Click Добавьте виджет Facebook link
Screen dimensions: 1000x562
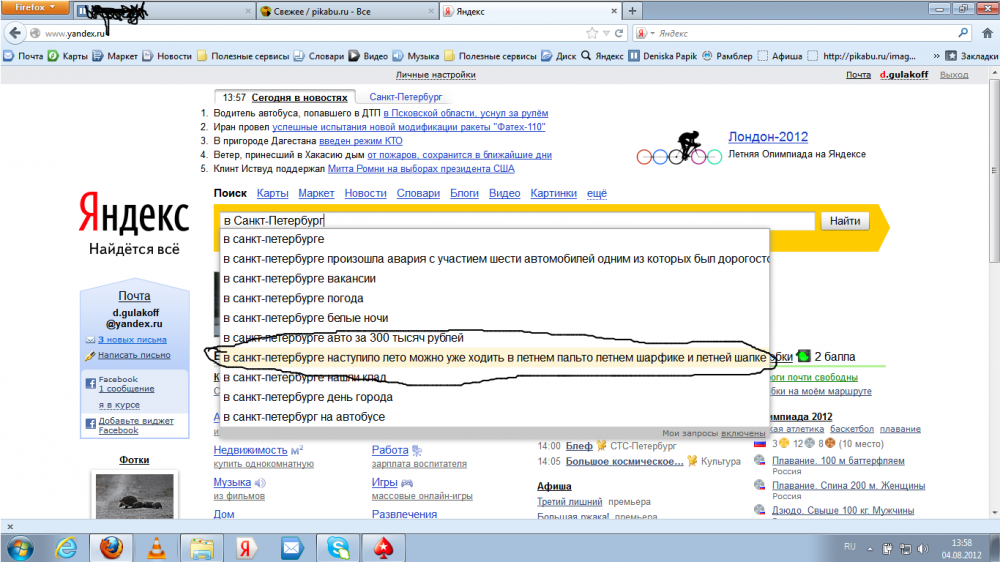coord(136,425)
